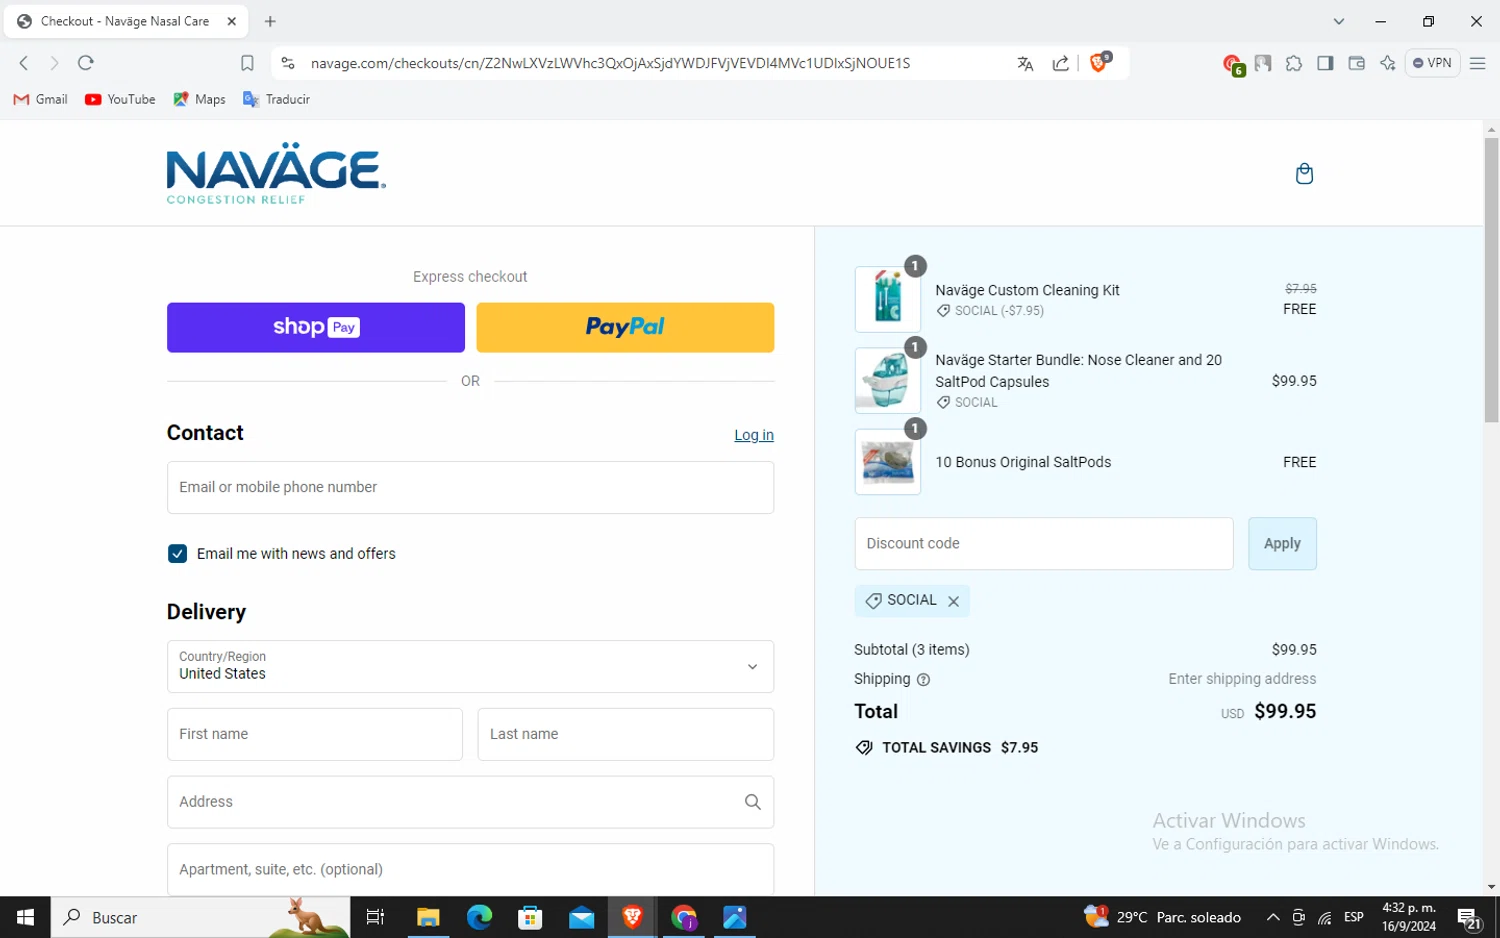This screenshot has width=1500, height=938.
Task: Remove the SOCIAL discount code
Action: (954, 601)
